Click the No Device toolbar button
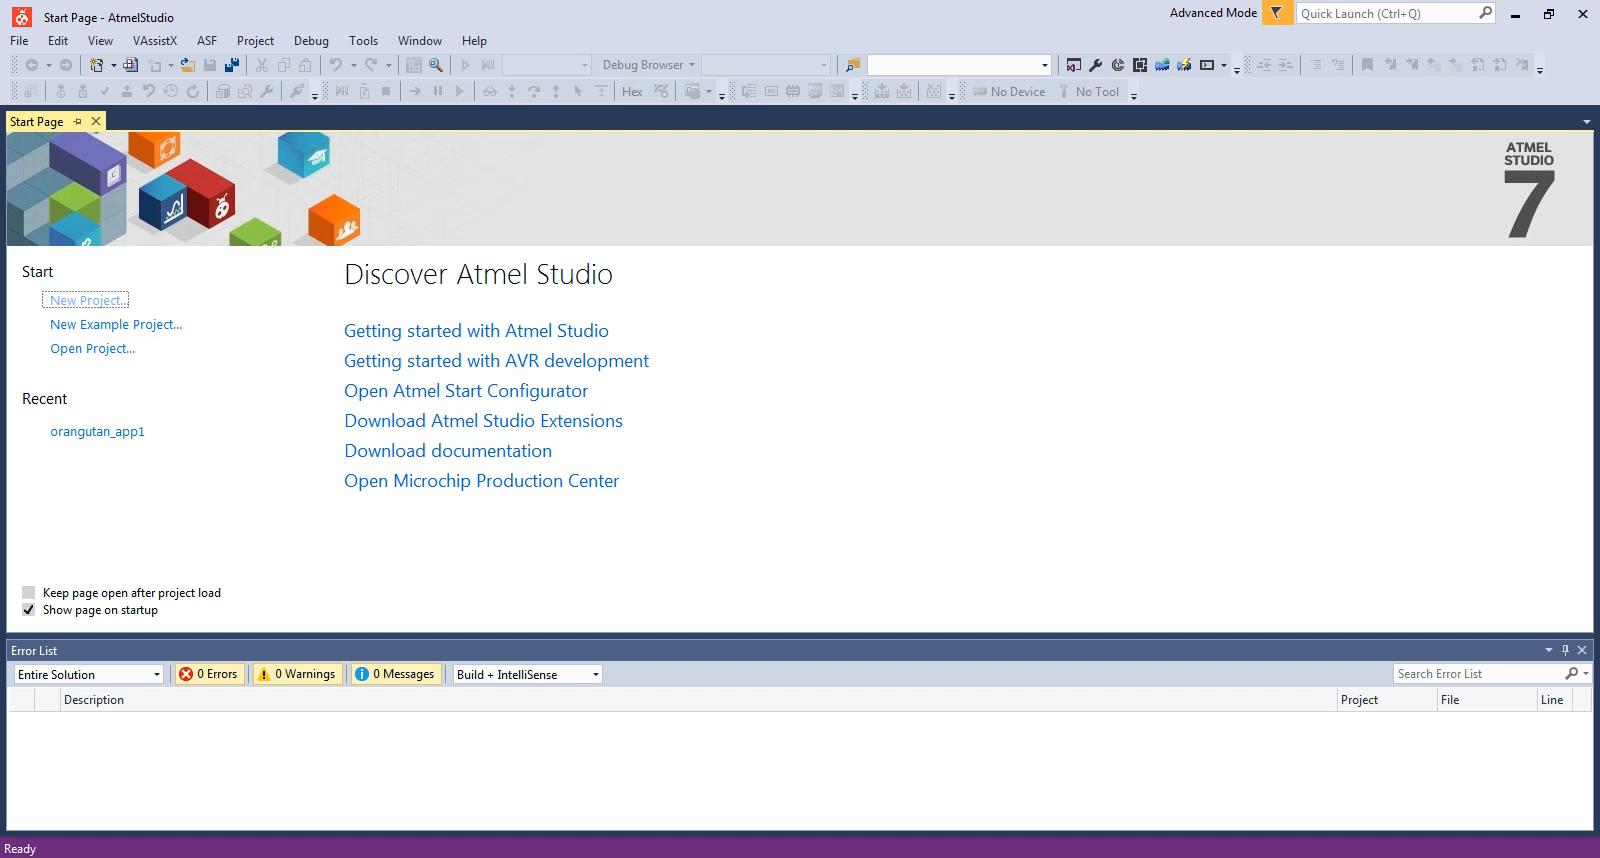Image resolution: width=1600 pixels, height=858 pixels. pos(1010,91)
